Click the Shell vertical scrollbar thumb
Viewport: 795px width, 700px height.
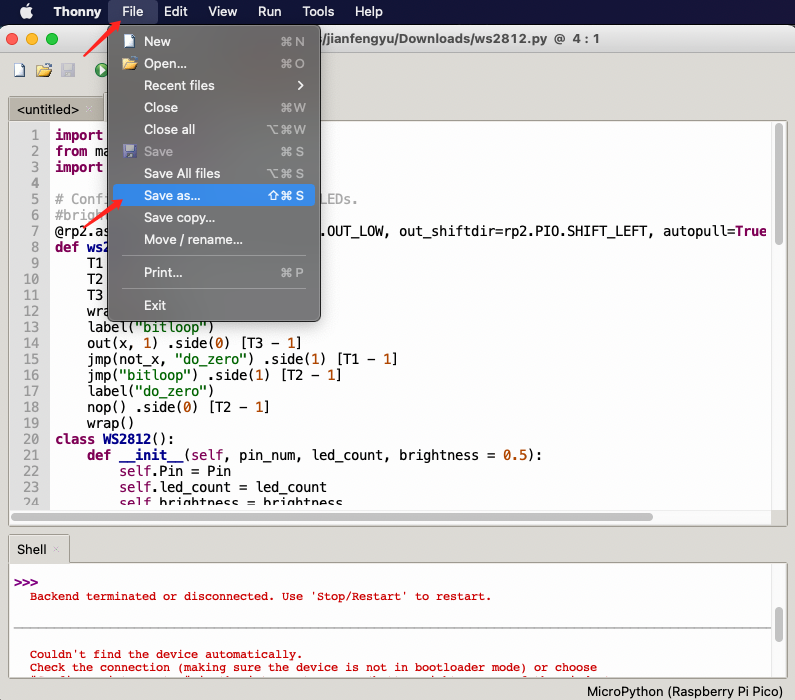point(779,624)
